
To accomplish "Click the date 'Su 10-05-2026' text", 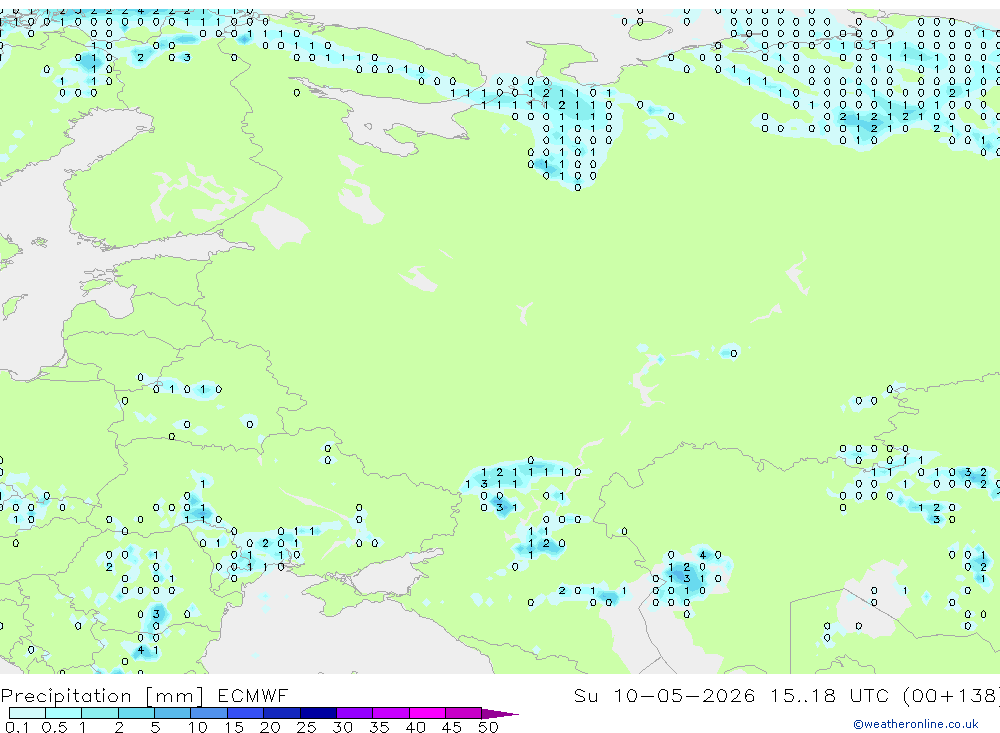I will (x=664, y=695).
